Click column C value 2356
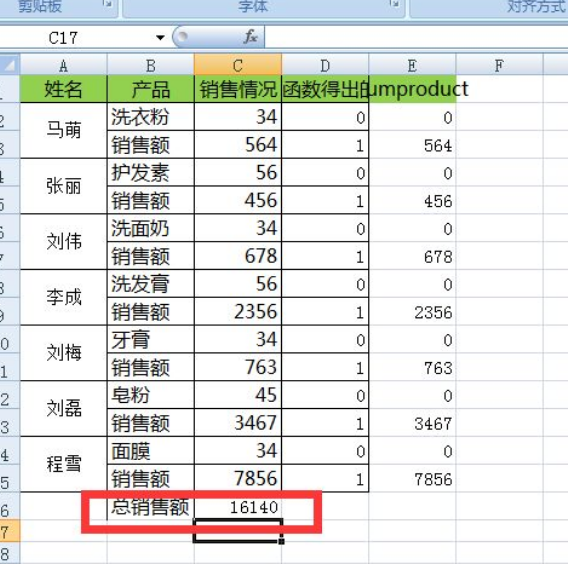The image size is (568, 564). coord(238,312)
